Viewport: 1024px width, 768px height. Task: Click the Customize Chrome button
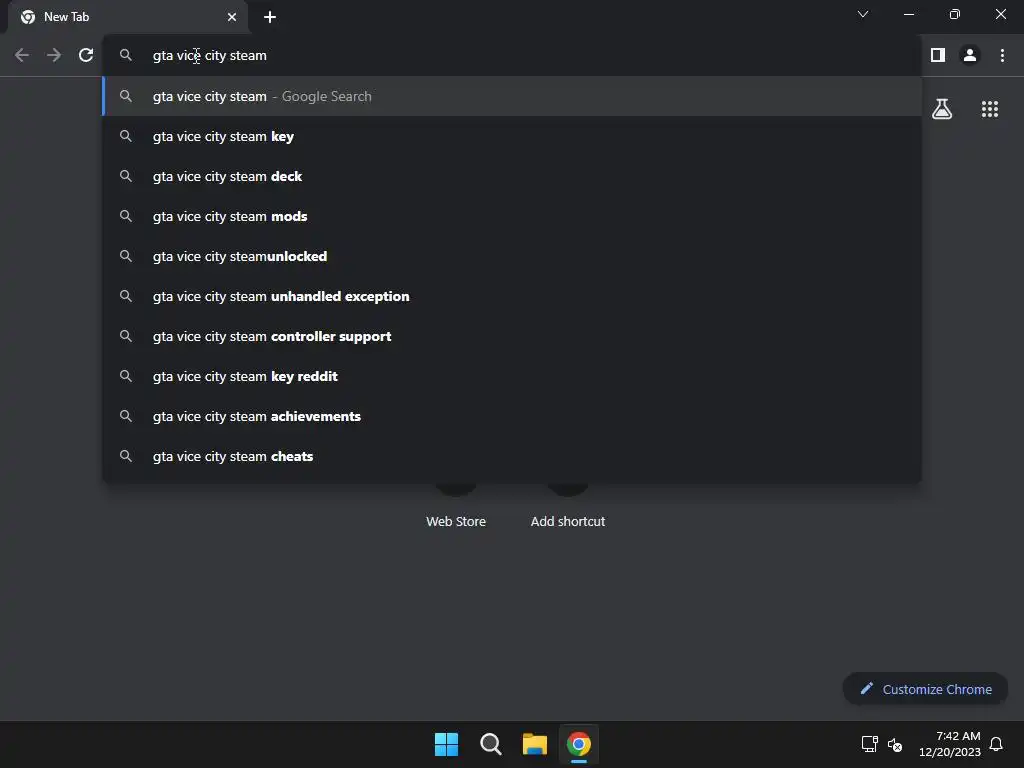click(925, 689)
